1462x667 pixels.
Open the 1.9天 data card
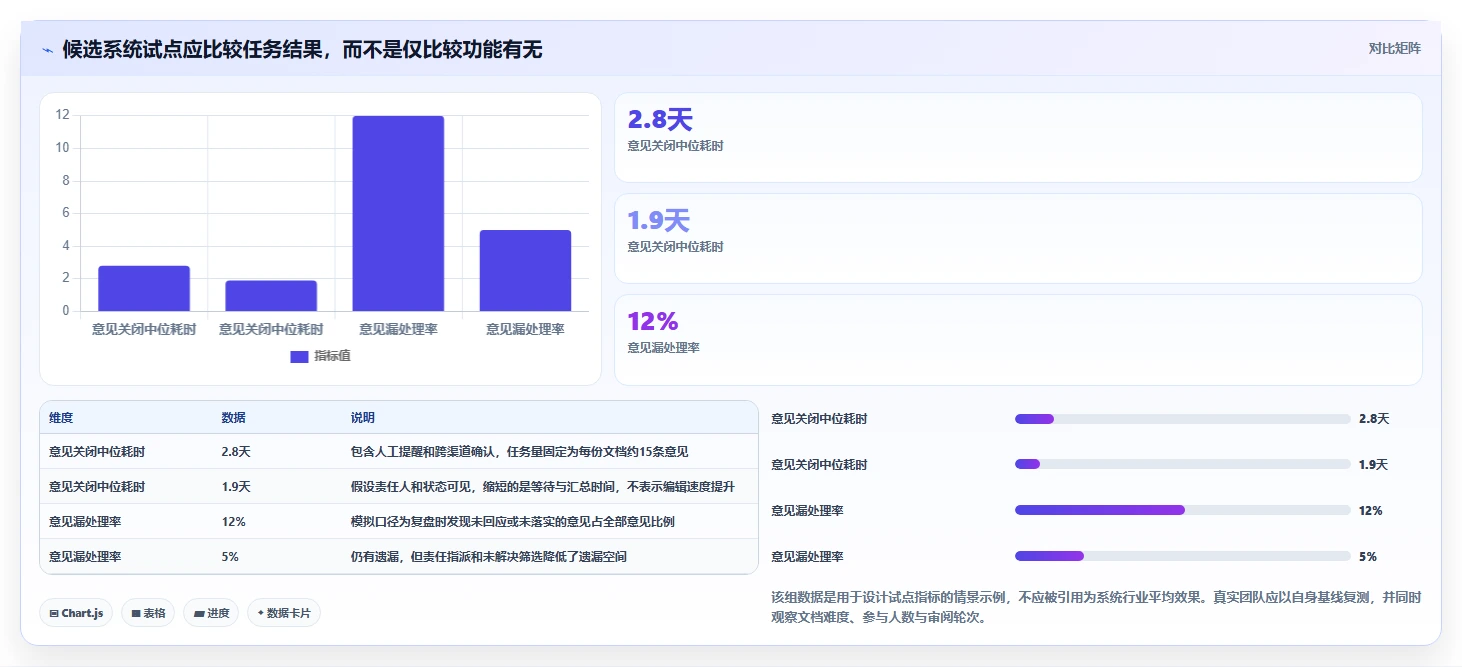pos(1018,238)
